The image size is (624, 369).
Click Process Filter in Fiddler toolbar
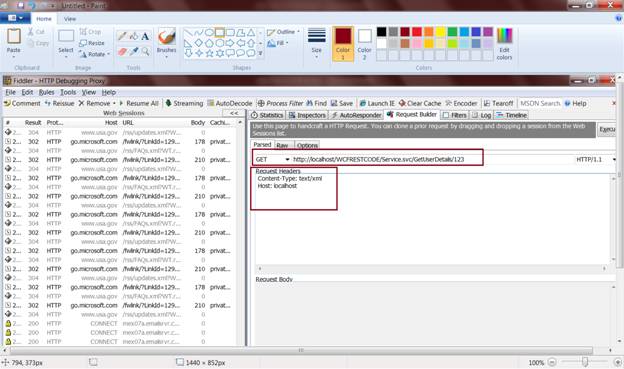point(281,103)
